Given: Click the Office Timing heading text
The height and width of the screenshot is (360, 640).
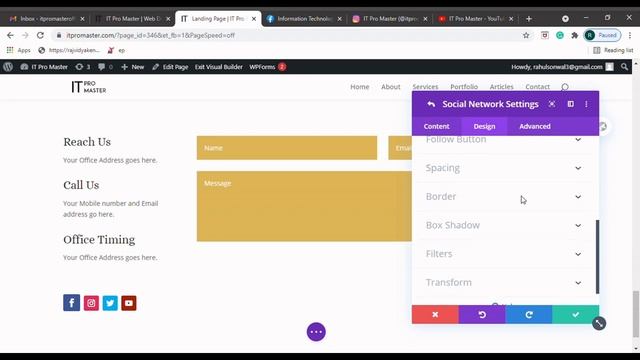Looking at the screenshot, I should click(99, 240).
